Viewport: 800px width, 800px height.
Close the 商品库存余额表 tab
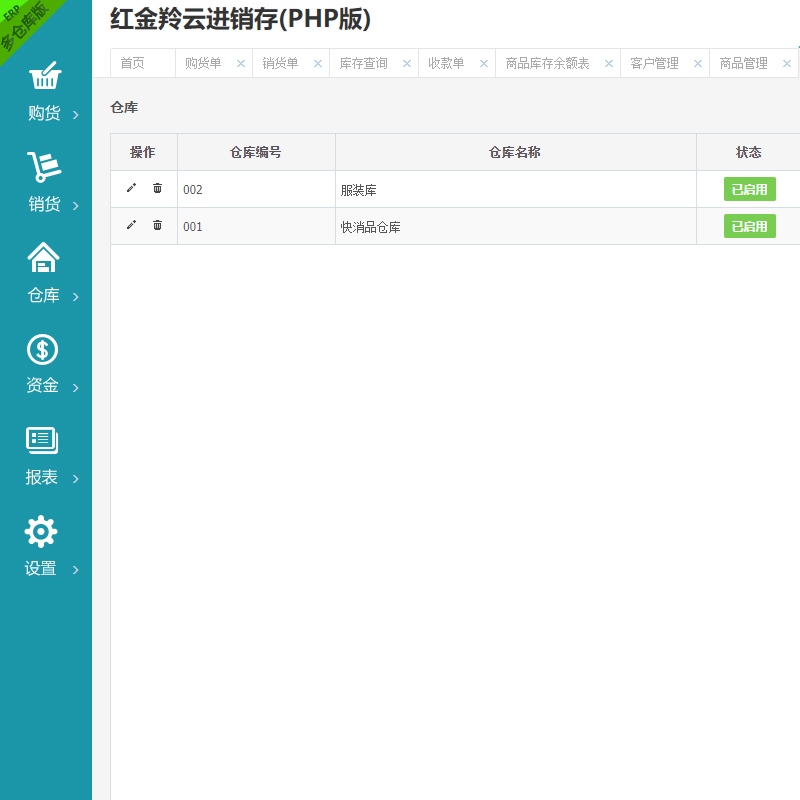coord(608,63)
